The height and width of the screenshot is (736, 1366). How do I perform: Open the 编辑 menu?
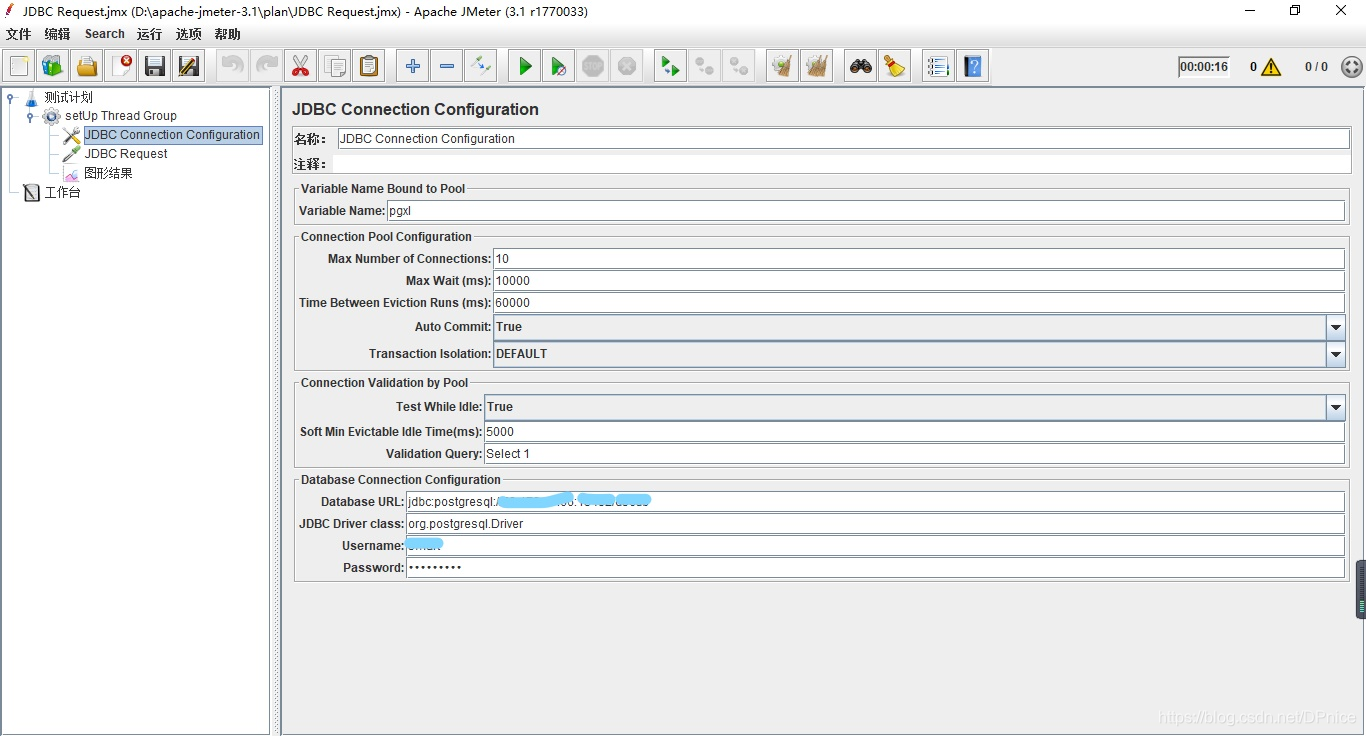coord(57,34)
